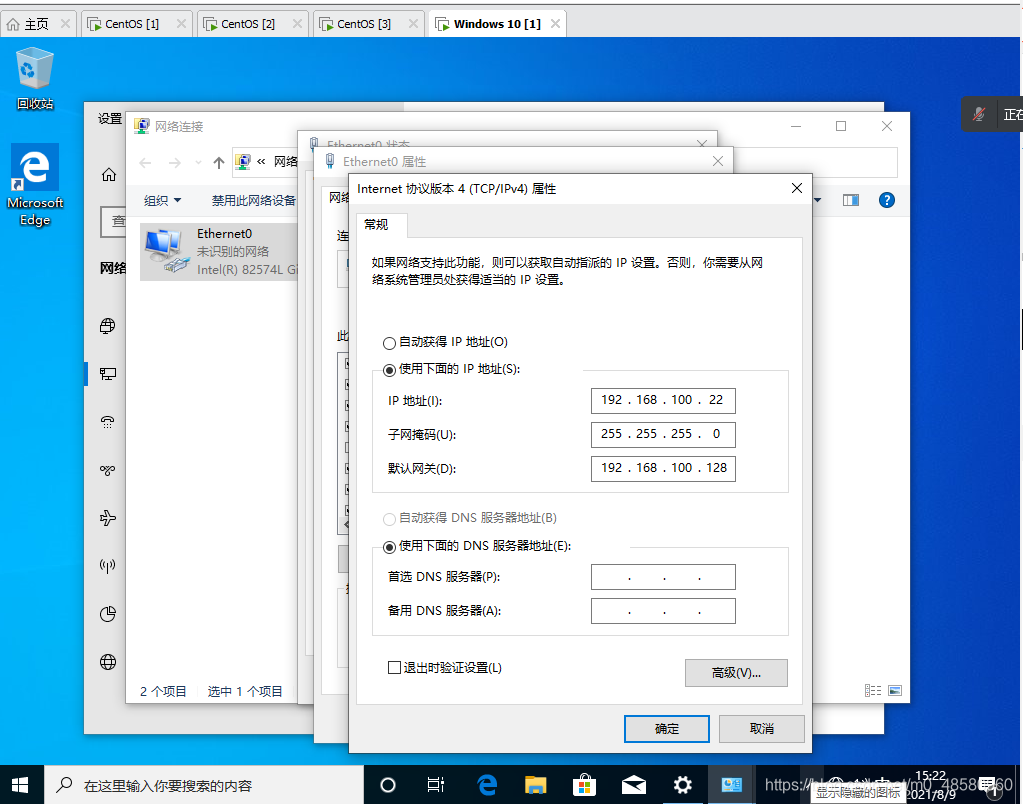
Task: Switch to Windows 10 [1] VM tab
Action: [497, 23]
